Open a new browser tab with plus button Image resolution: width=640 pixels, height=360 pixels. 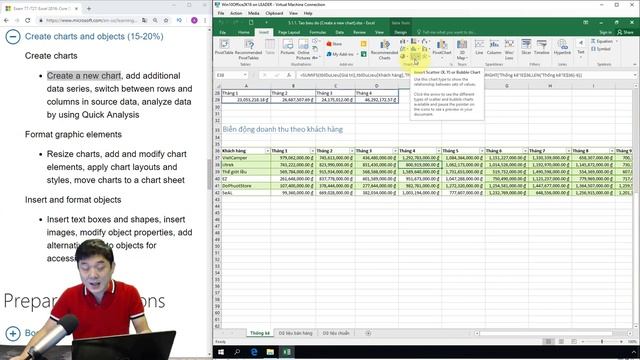tap(89, 8)
